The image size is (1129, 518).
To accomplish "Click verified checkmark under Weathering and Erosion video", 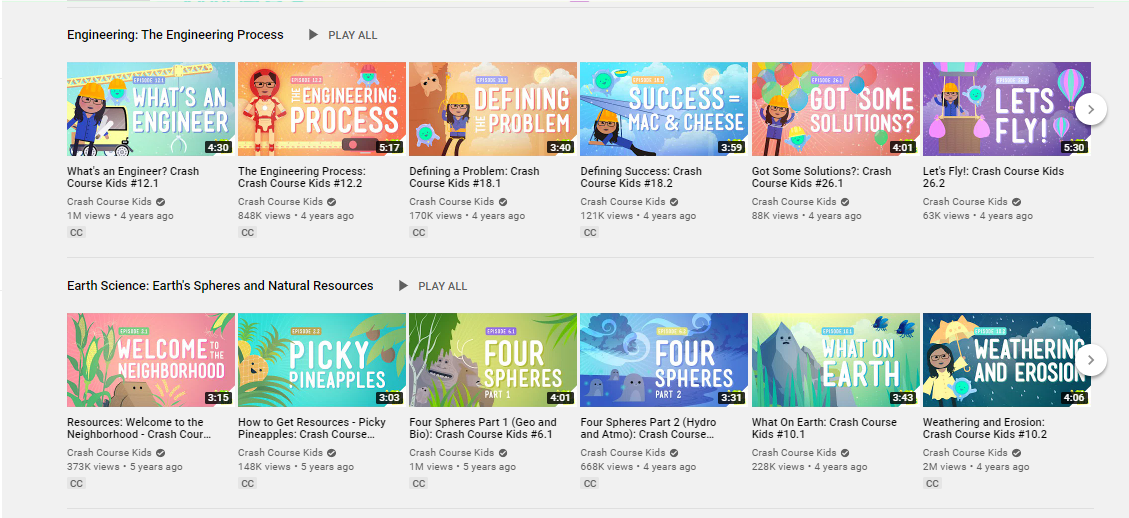I will point(1017,452).
